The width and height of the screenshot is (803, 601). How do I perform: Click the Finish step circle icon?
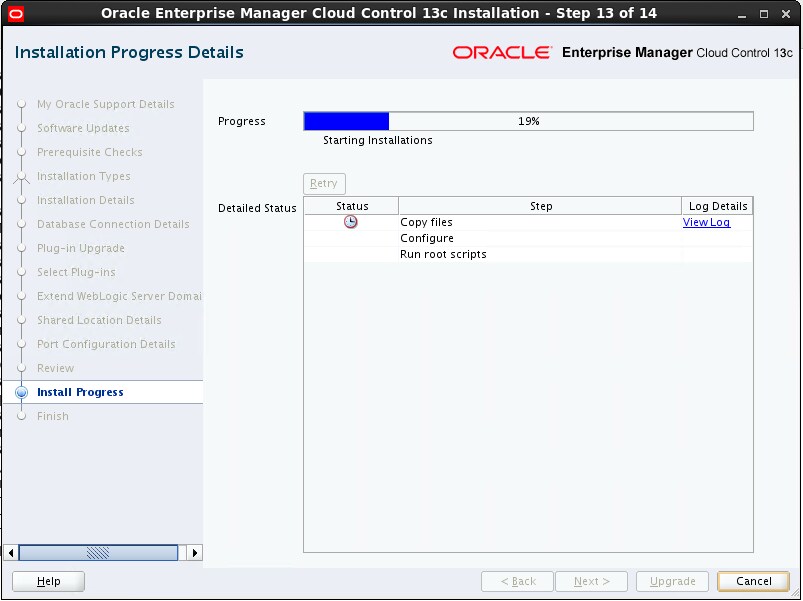coord(22,416)
